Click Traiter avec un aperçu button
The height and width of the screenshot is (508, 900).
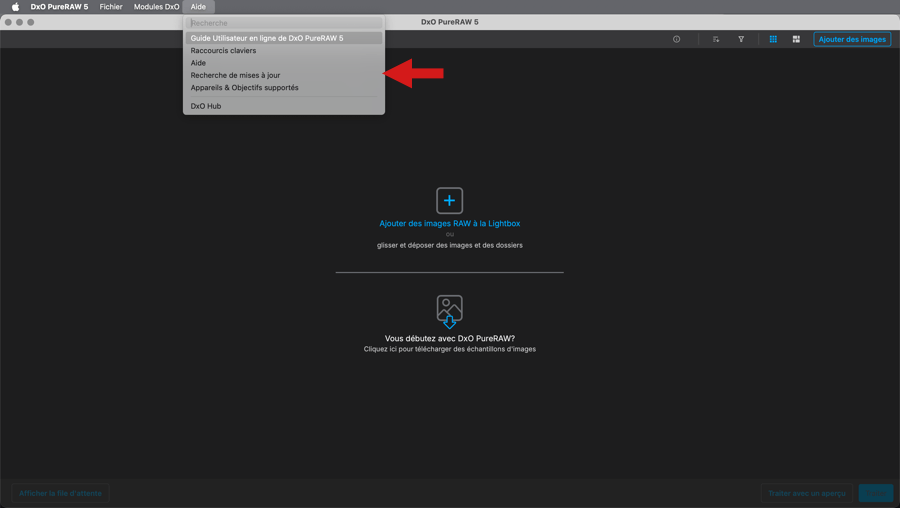tap(806, 493)
